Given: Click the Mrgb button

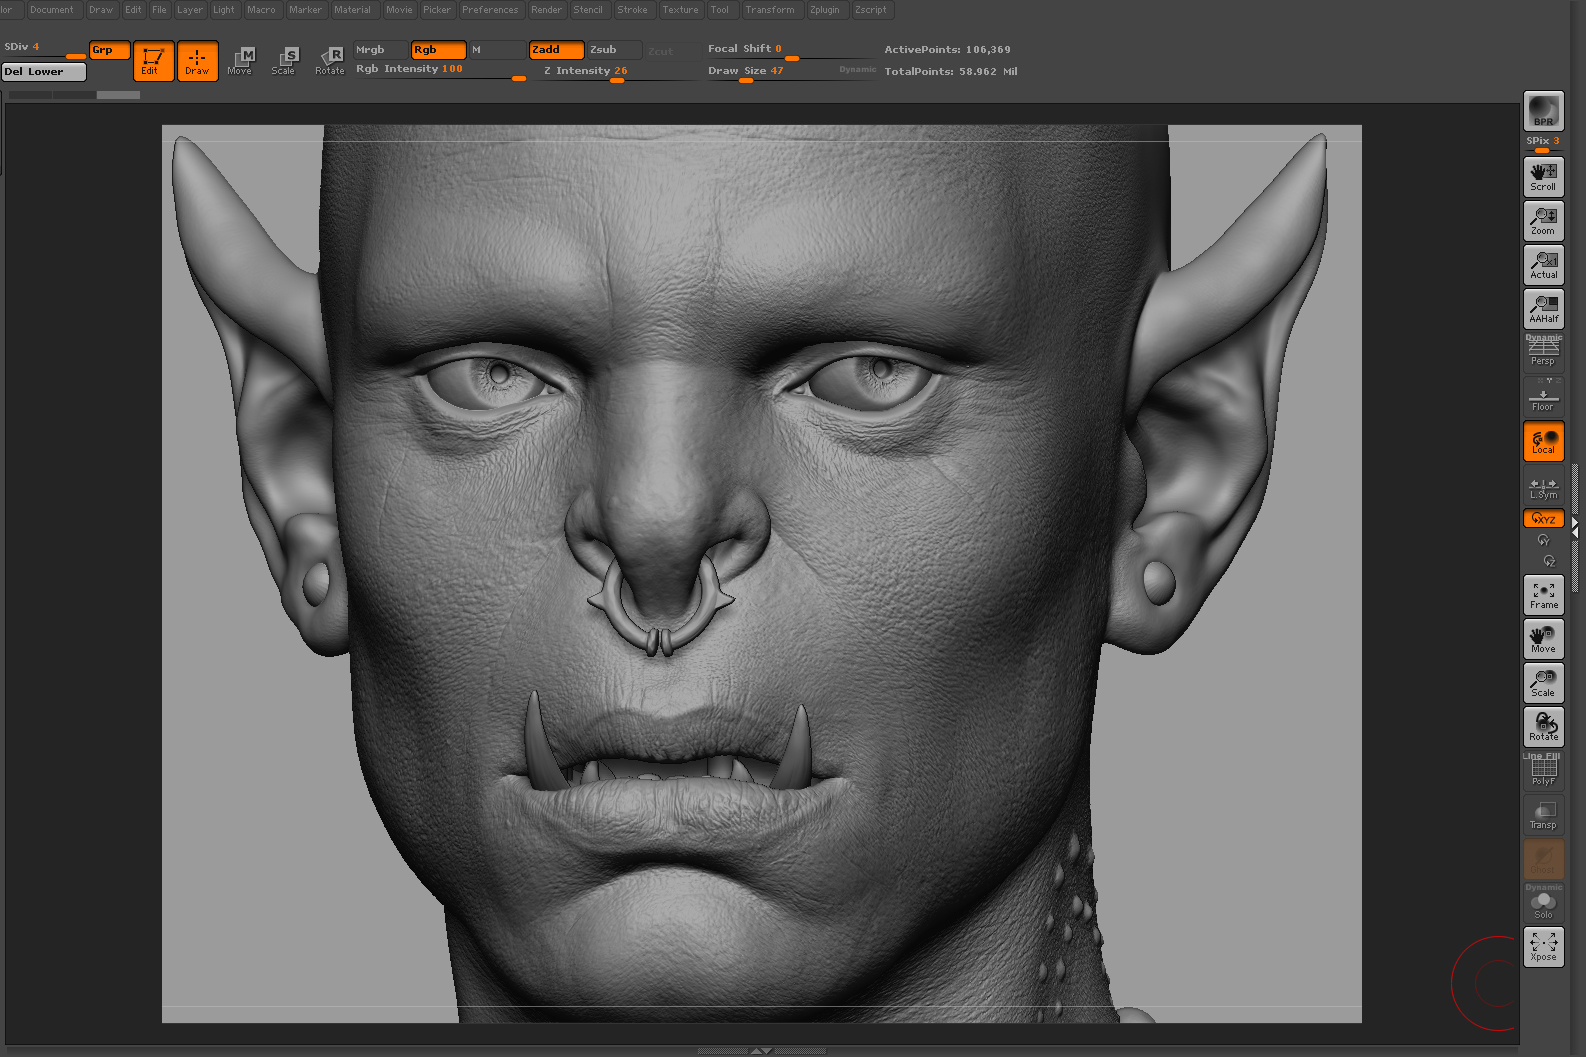Looking at the screenshot, I should pos(381,50).
